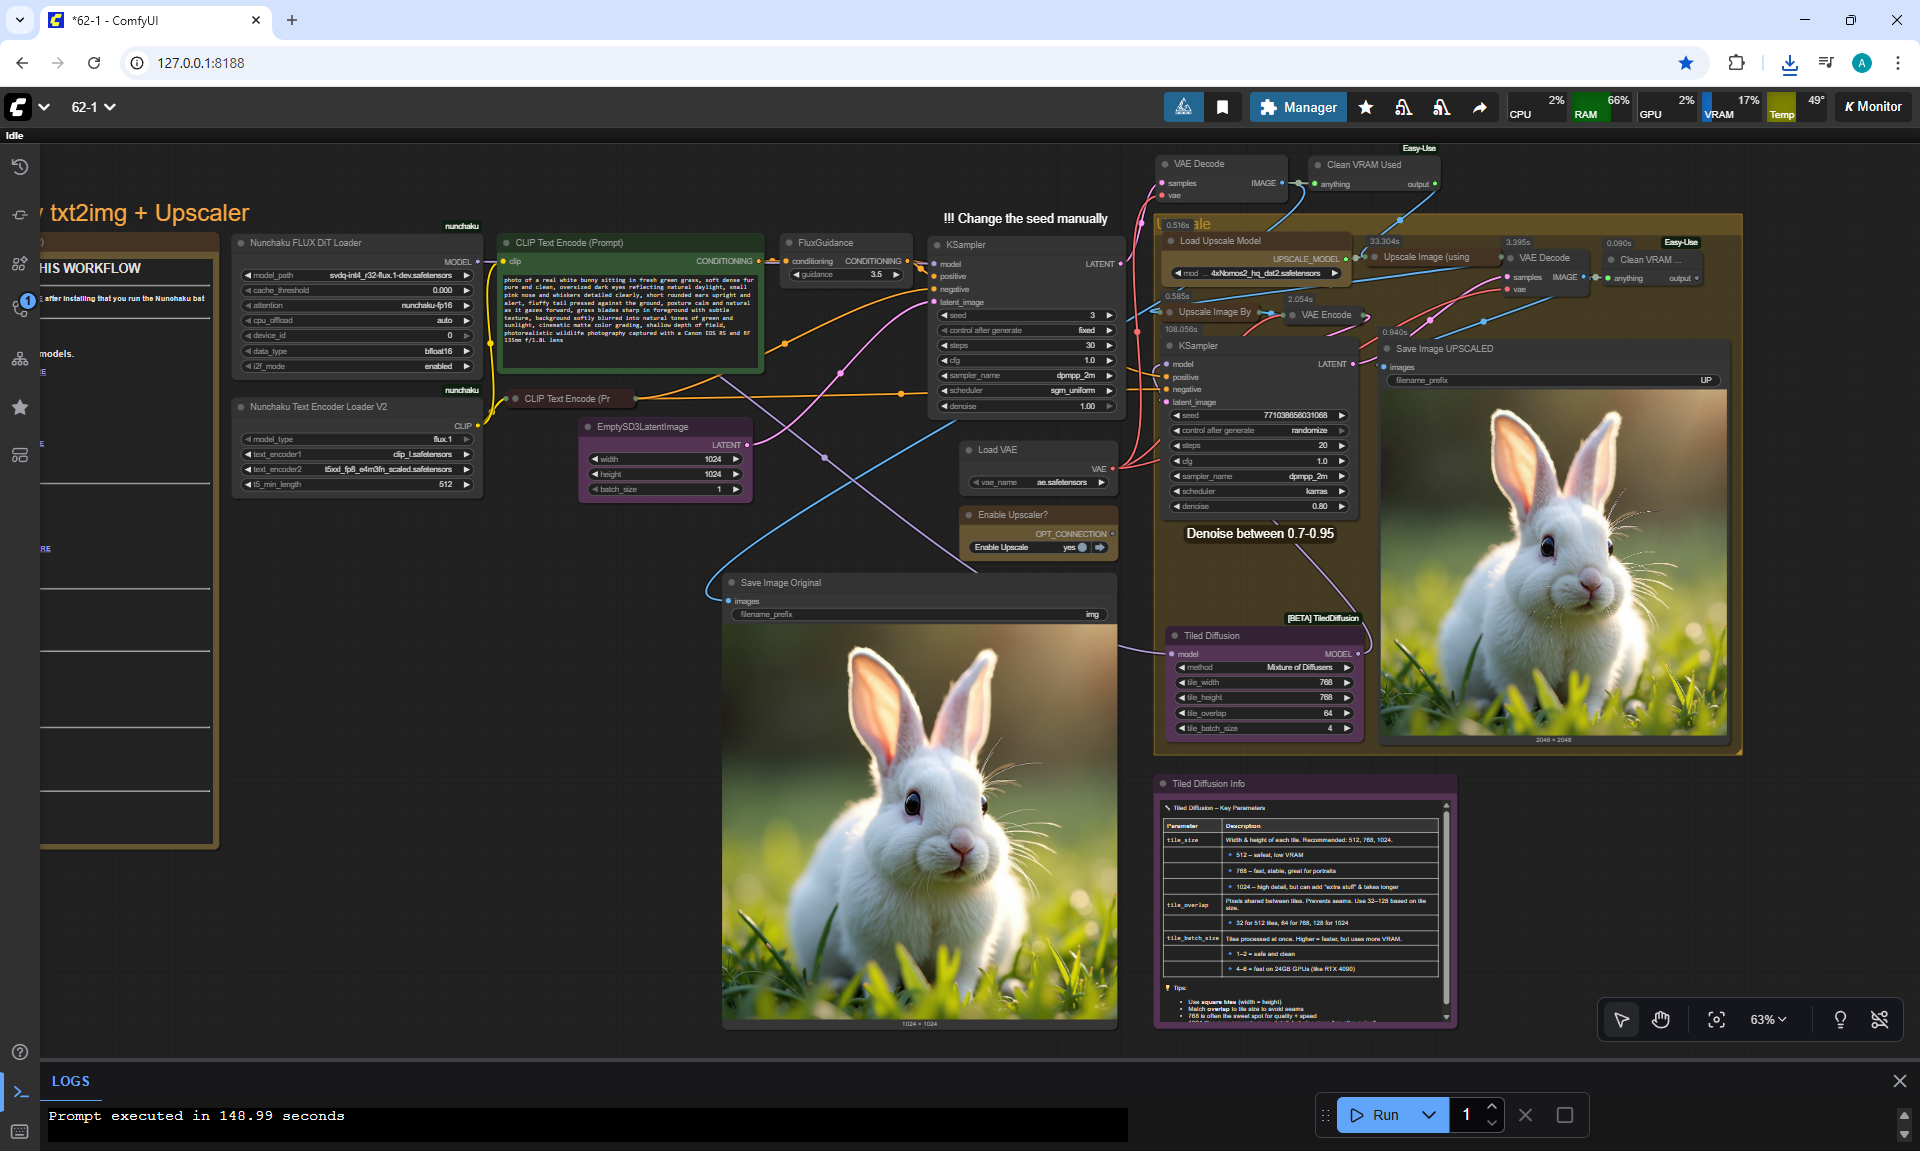Screen dimensions: 1920x1151
Task: Toggle the batch count square checkbox
Action: 1564,1114
